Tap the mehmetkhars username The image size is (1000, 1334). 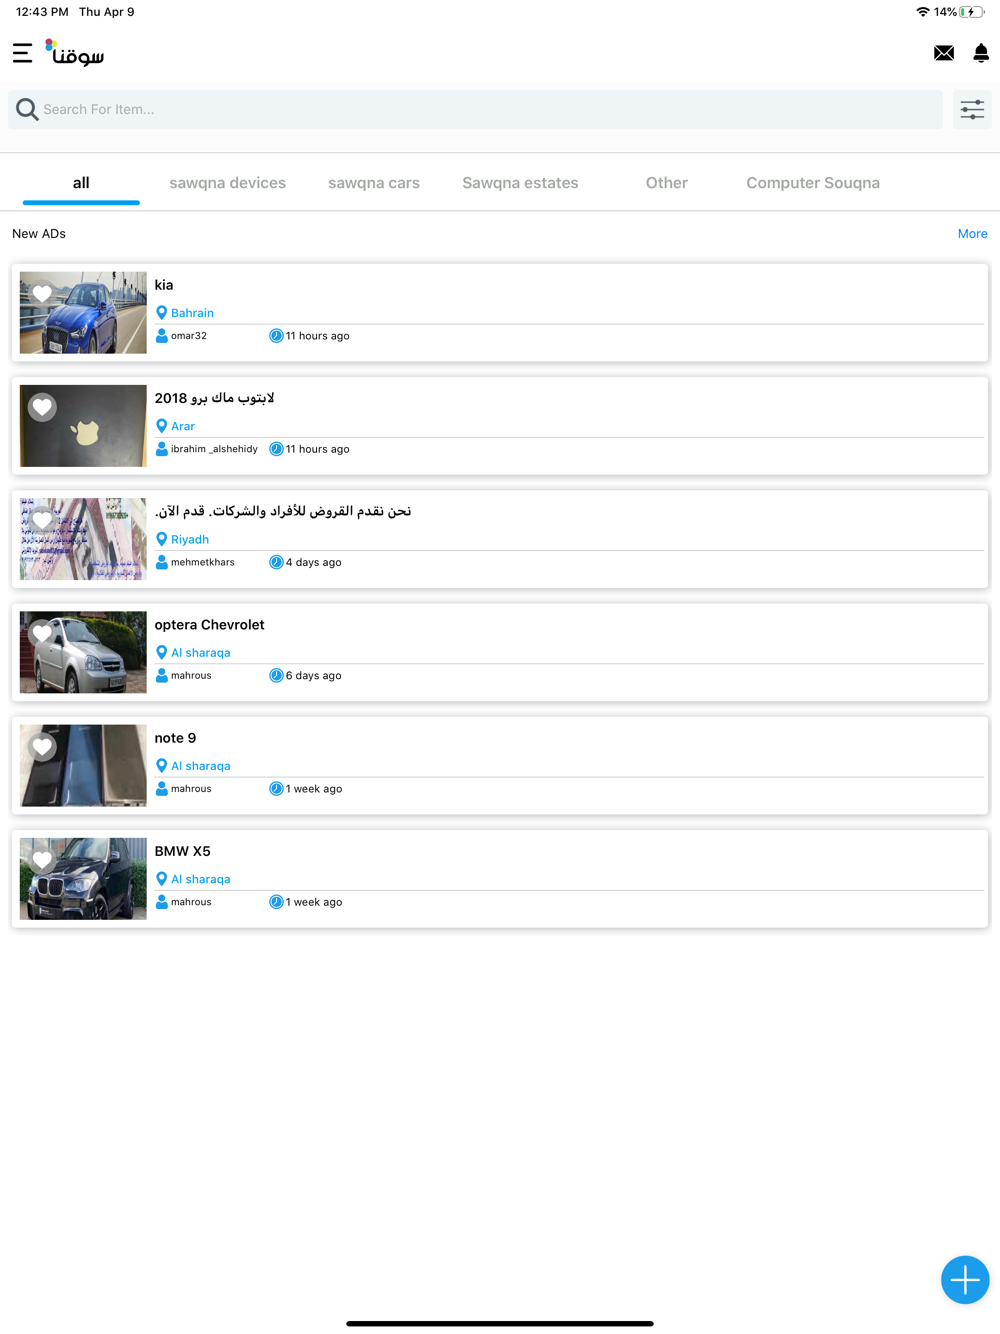pyautogui.click(x=203, y=562)
